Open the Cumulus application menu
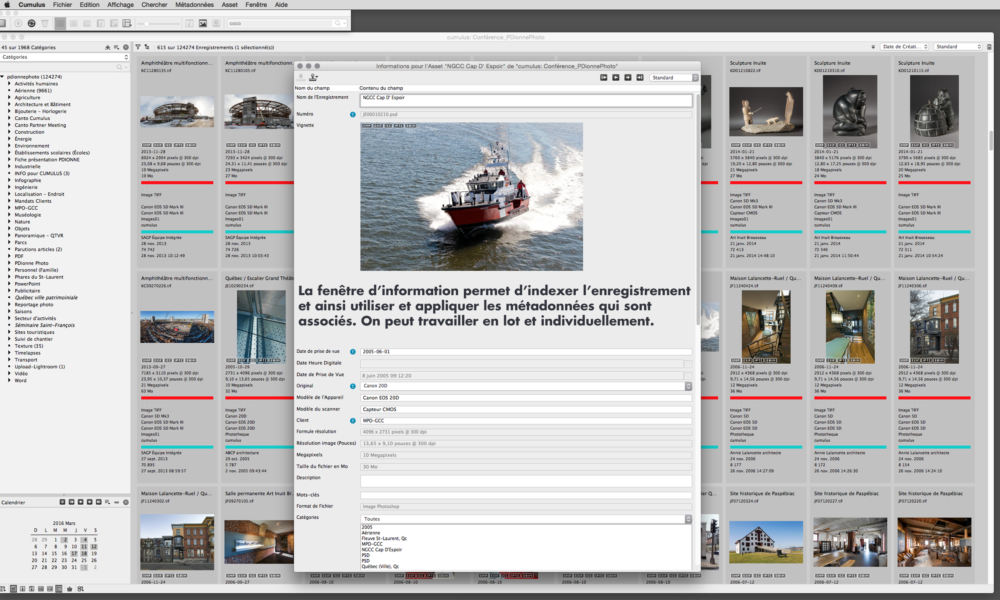Screen dimensions: 1000x600 coord(31,4)
